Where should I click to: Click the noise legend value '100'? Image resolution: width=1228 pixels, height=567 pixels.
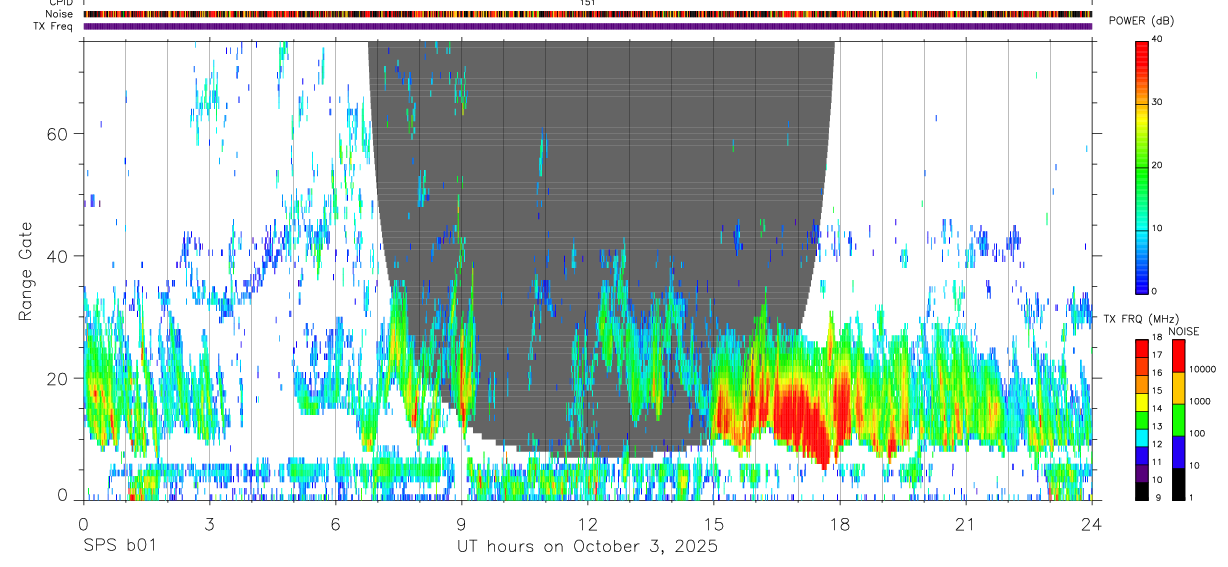coord(1196,433)
